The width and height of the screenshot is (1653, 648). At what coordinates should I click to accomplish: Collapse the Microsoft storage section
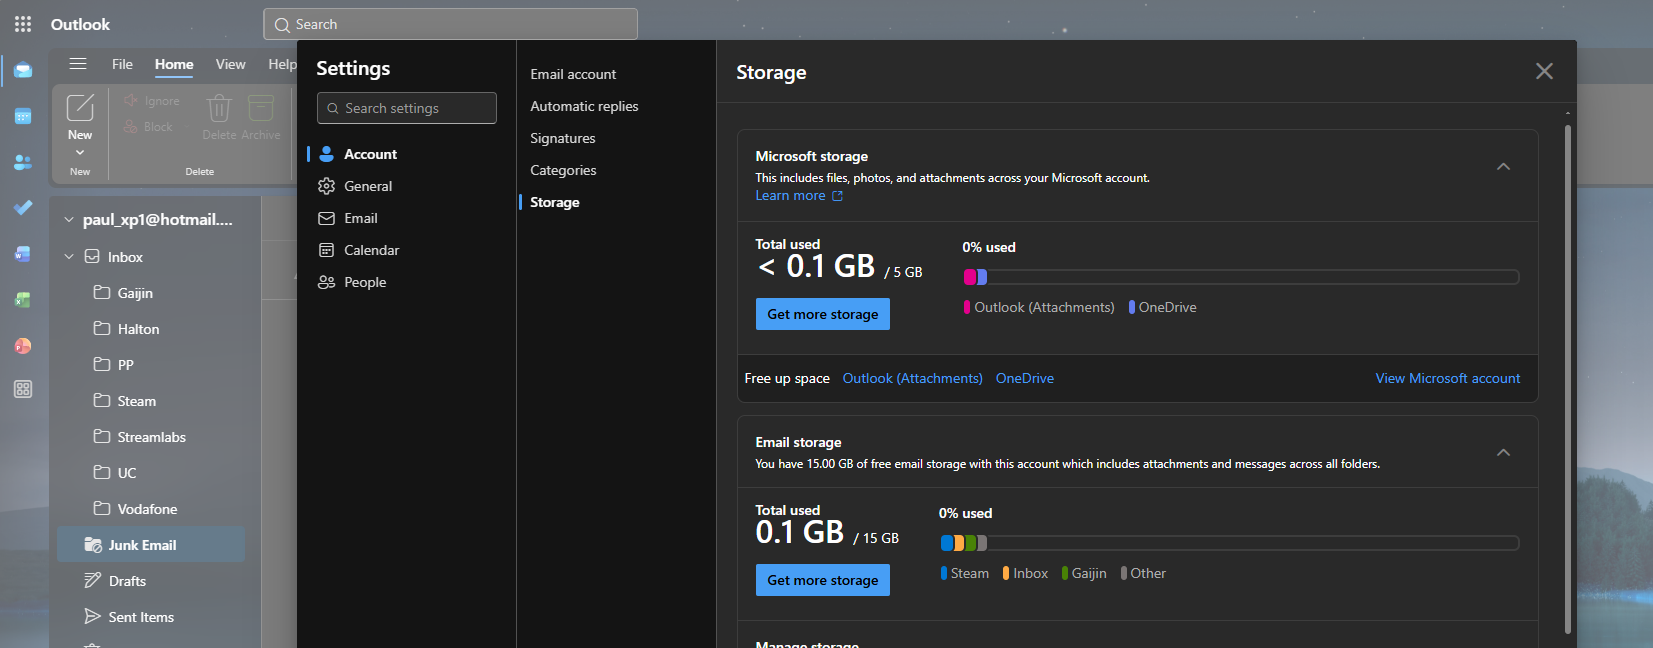pyautogui.click(x=1503, y=167)
